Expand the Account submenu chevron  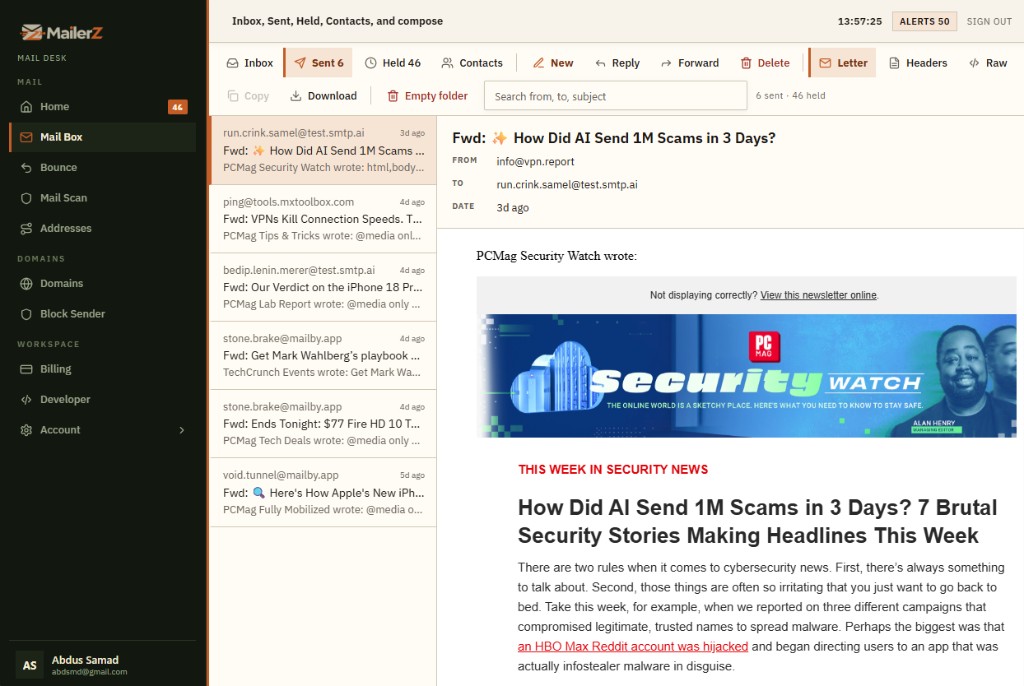coord(182,430)
